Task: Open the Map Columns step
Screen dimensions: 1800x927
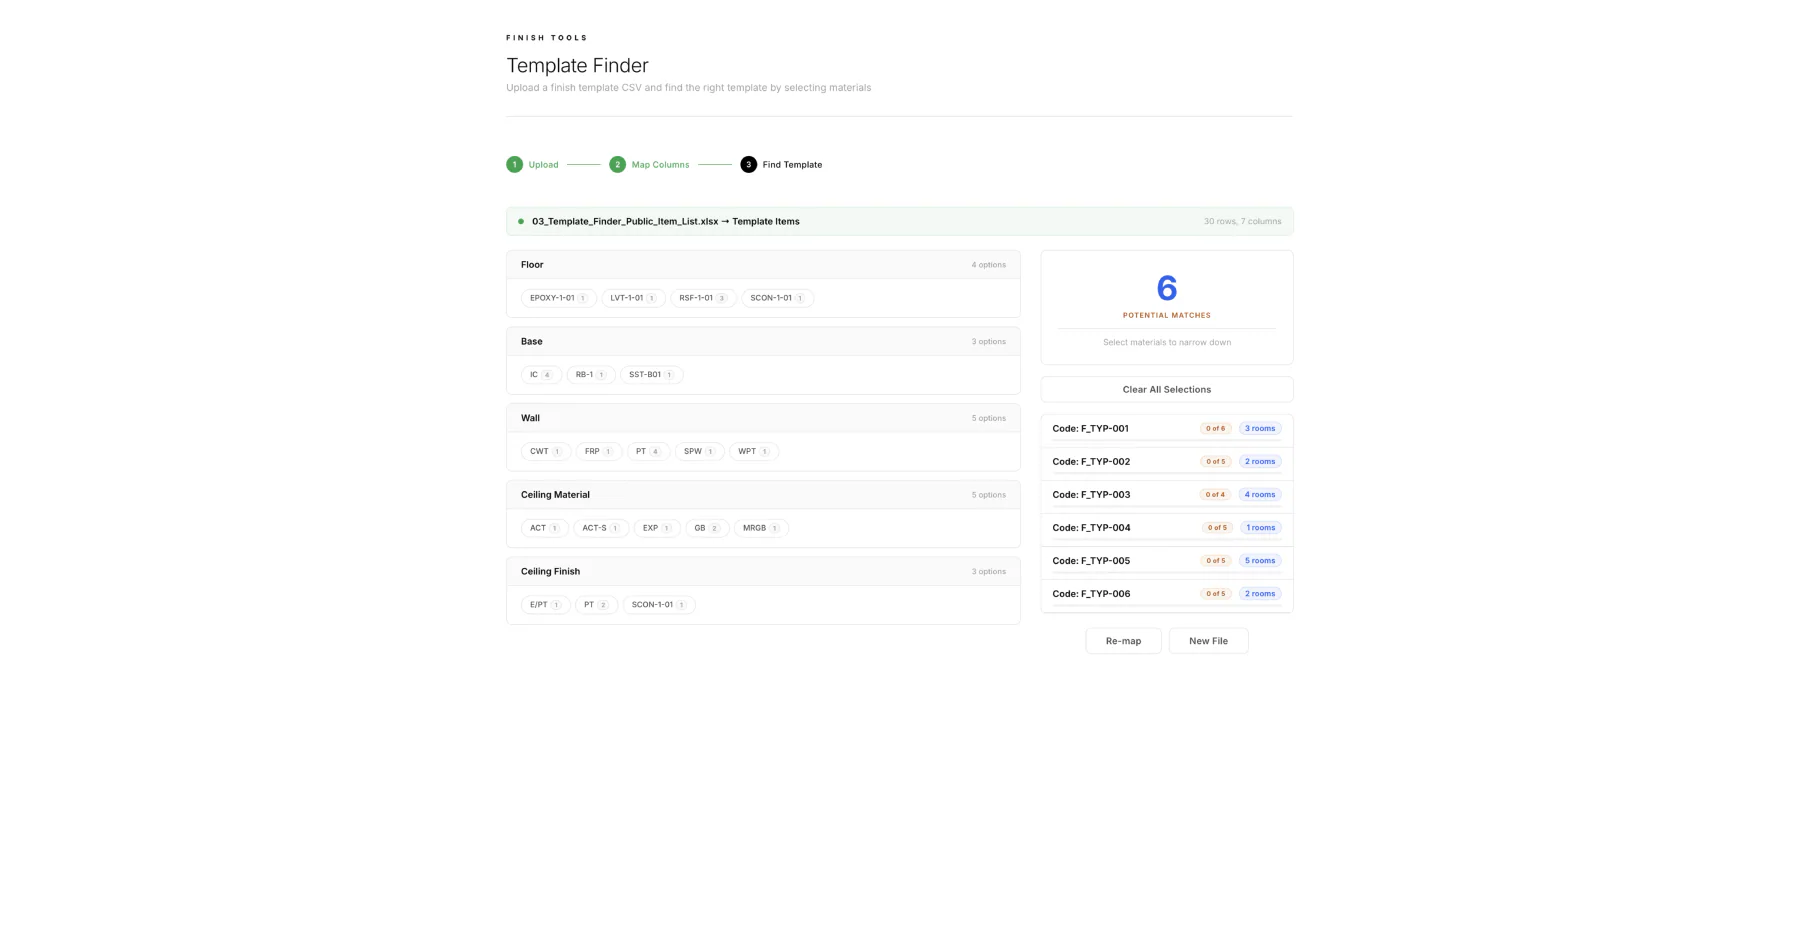Action: point(618,164)
